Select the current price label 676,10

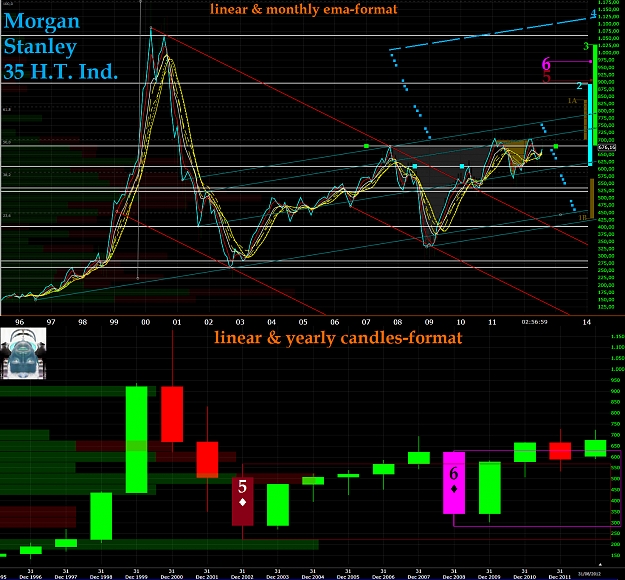coord(607,147)
